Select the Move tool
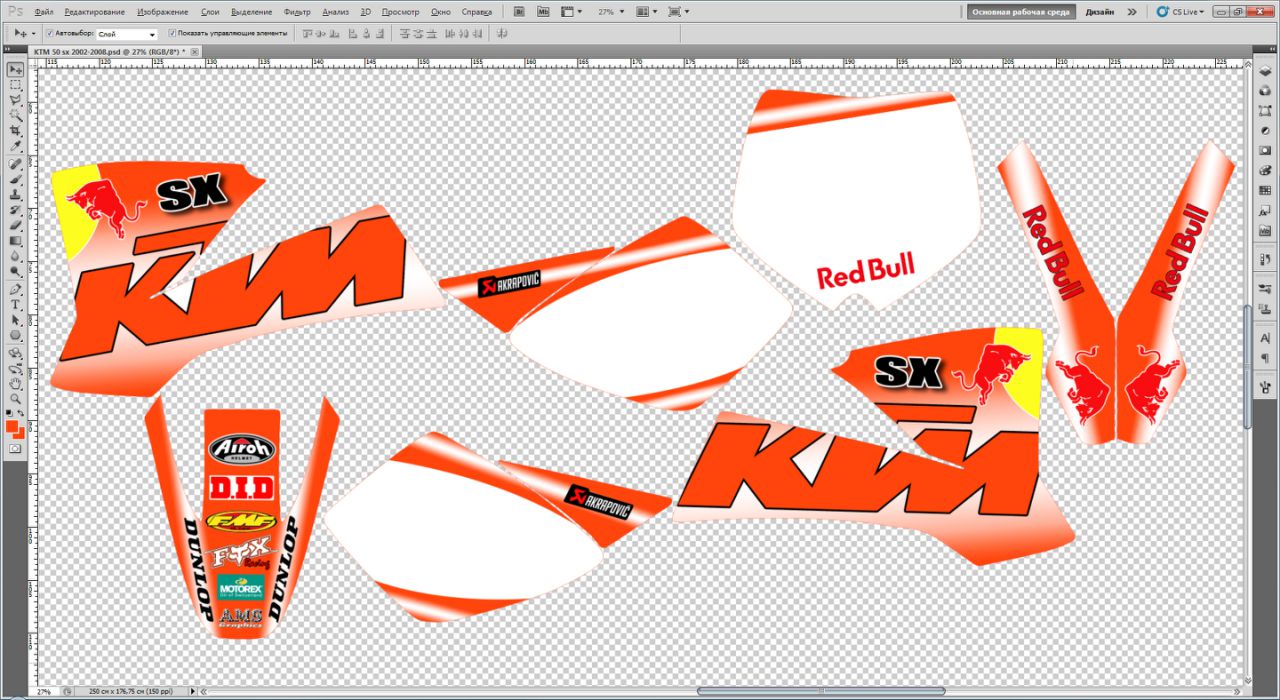1280x700 pixels. click(15, 69)
